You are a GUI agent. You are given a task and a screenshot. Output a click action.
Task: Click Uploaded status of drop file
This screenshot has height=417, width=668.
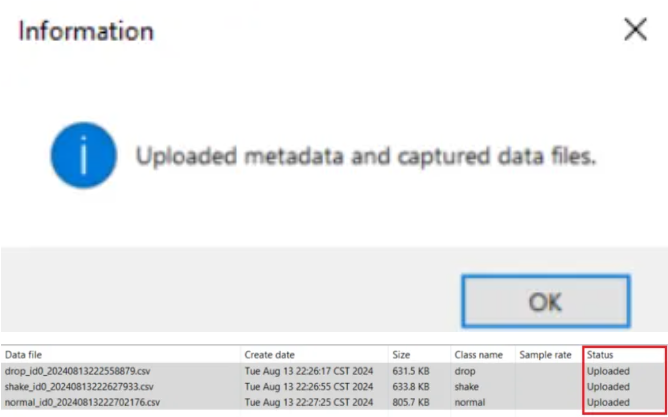(608, 371)
